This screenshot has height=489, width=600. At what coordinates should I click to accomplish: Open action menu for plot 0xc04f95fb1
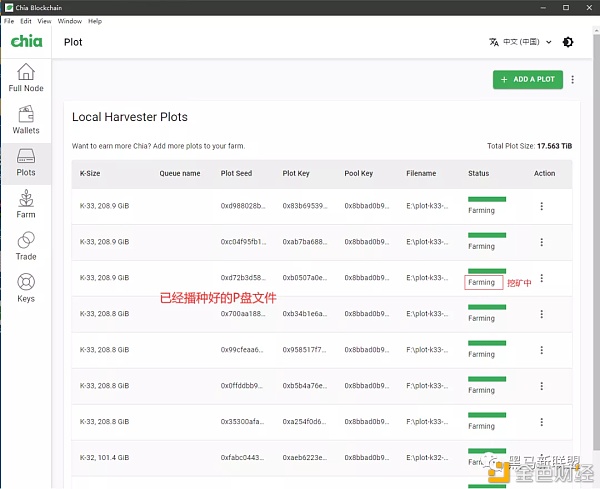pos(541,242)
